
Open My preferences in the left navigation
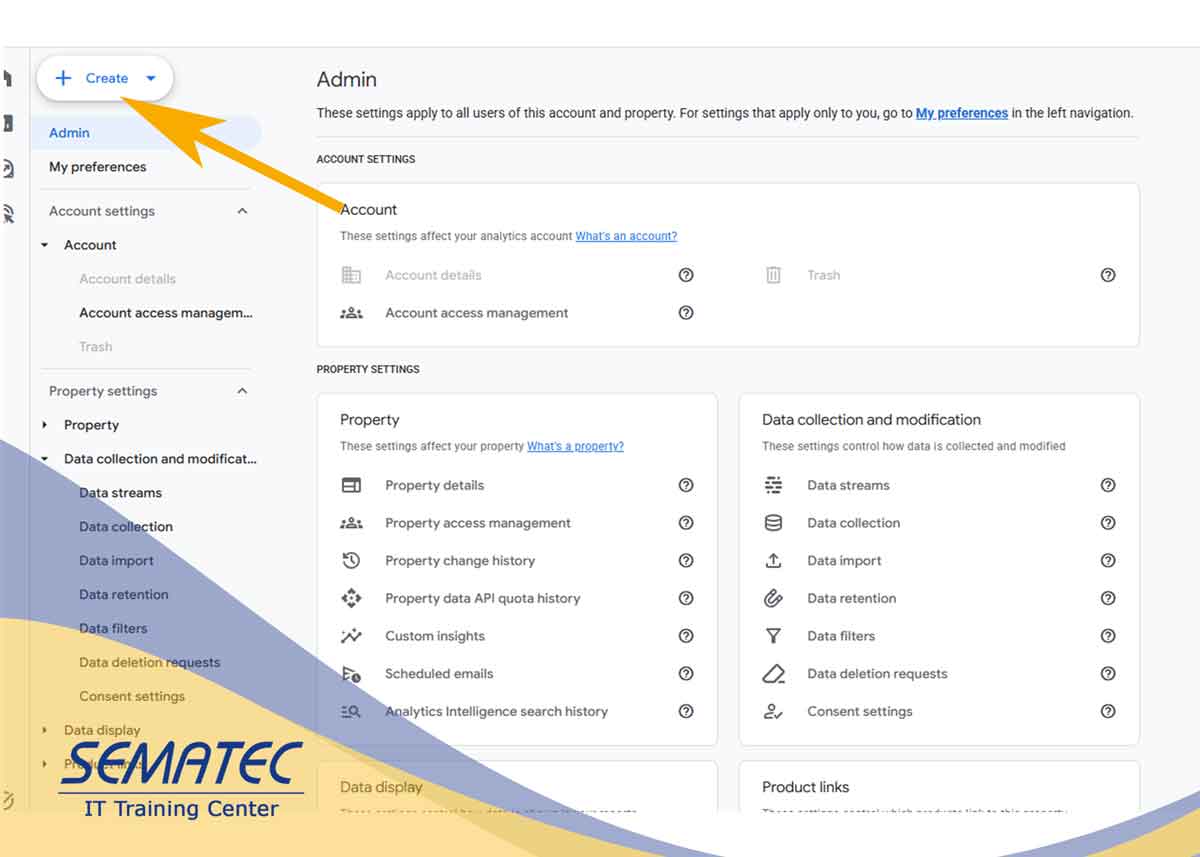pos(98,167)
